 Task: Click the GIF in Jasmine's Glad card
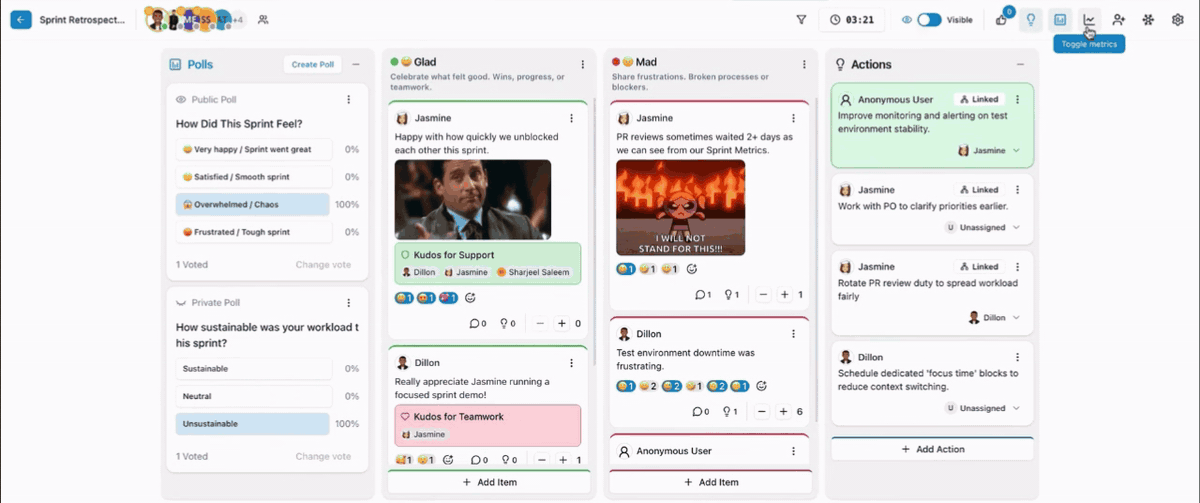473,200
